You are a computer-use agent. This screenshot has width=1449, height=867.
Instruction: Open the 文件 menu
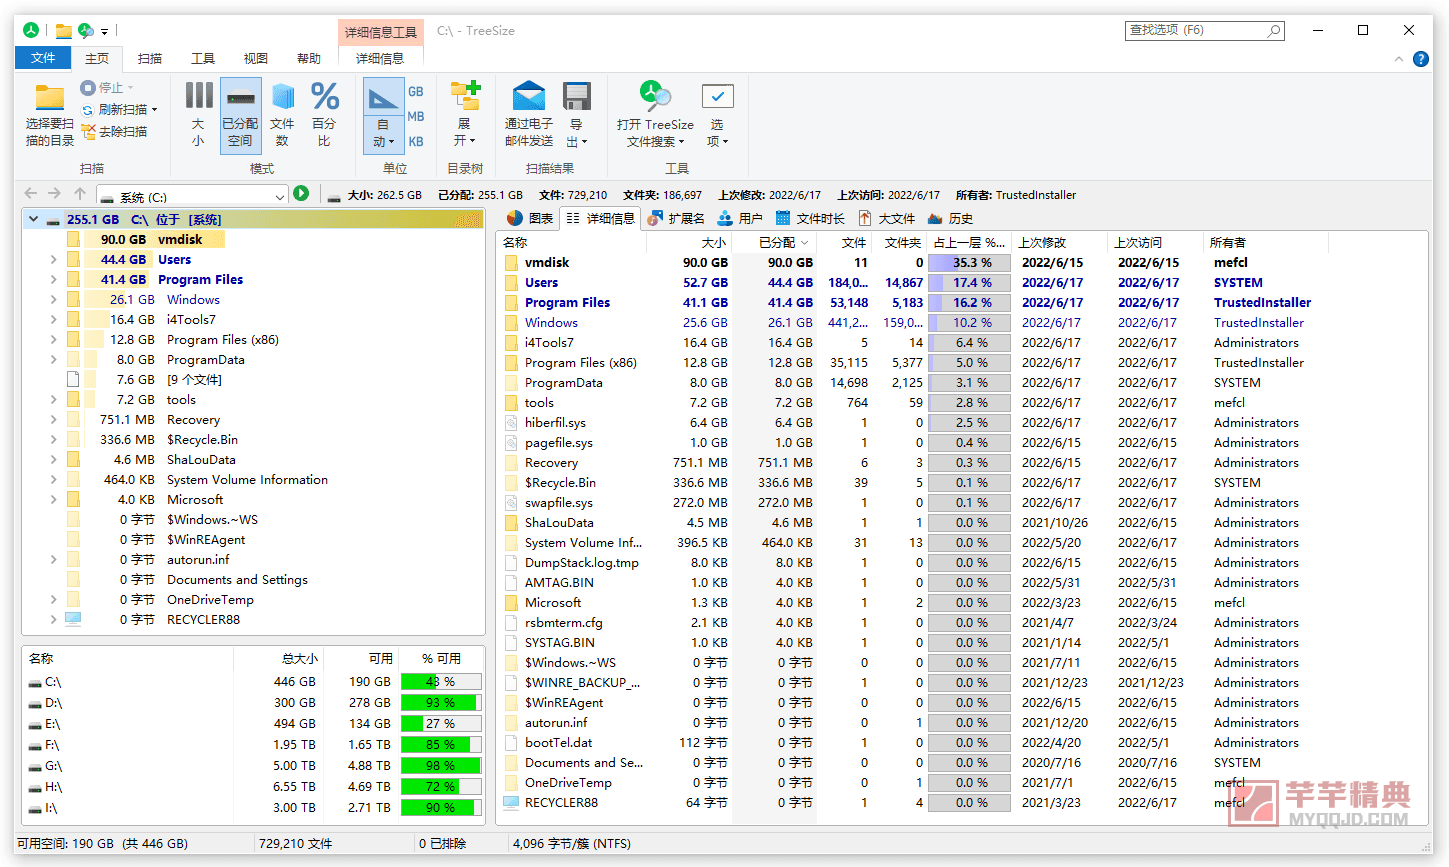point(43,58)
